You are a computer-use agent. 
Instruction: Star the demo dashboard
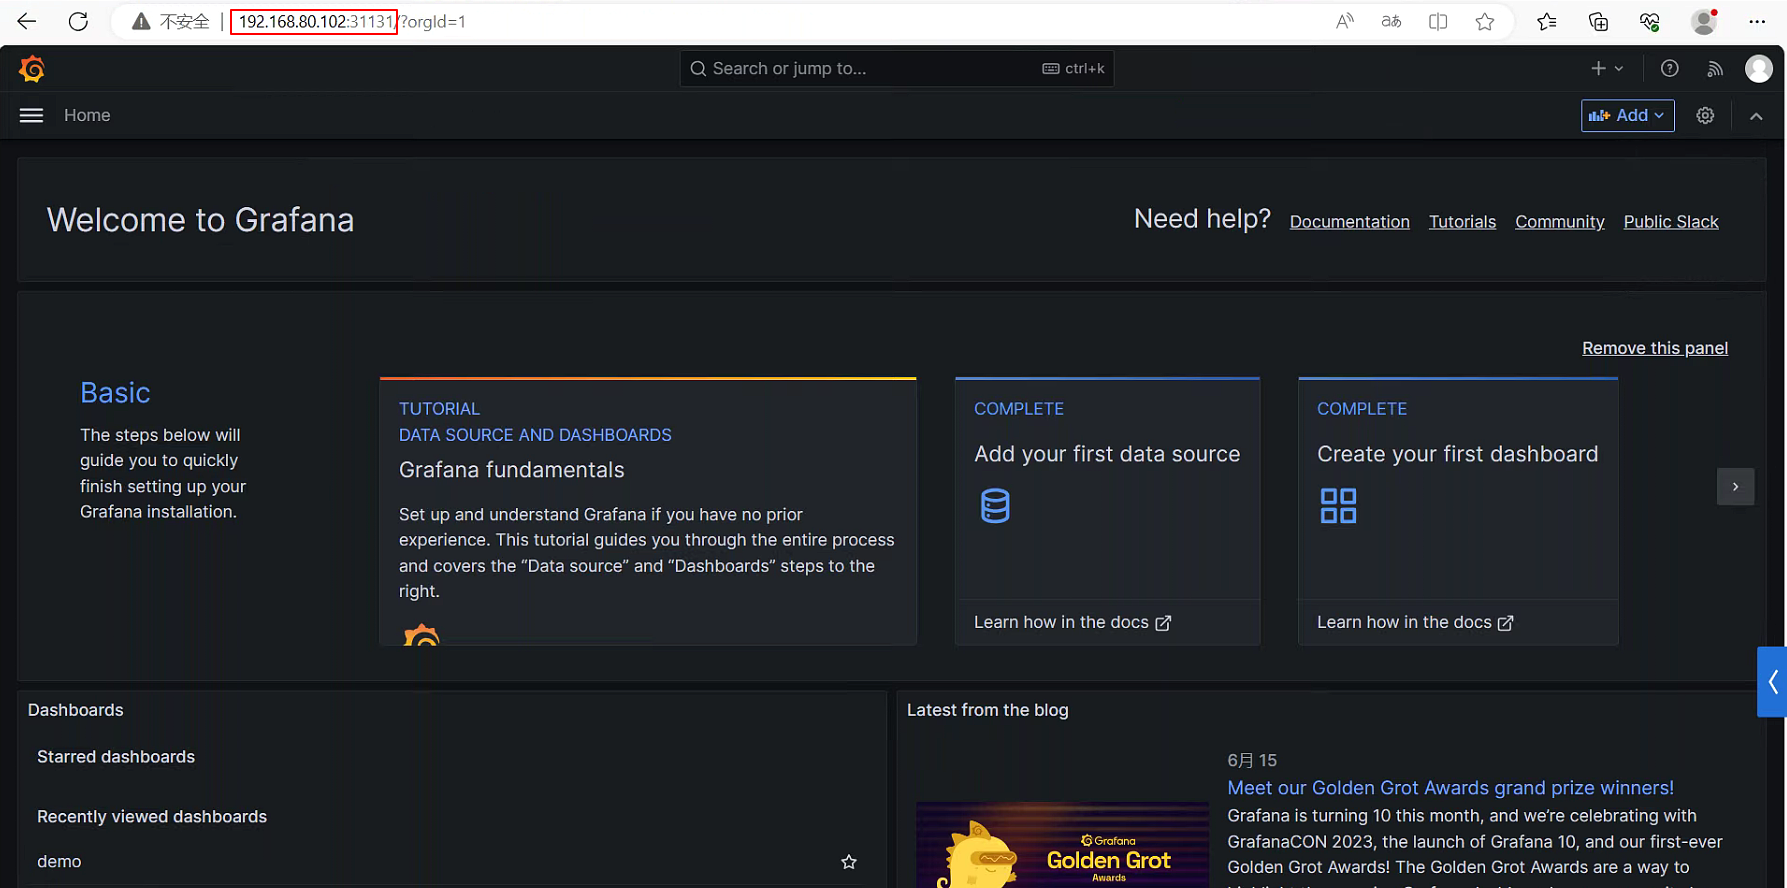pos(849,861)
